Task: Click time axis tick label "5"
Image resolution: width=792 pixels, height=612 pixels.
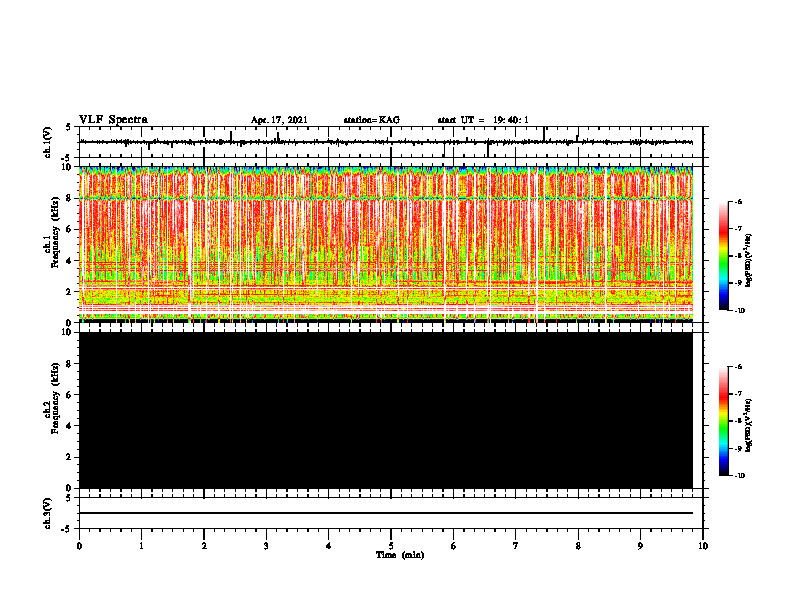Action: (391, 546)
